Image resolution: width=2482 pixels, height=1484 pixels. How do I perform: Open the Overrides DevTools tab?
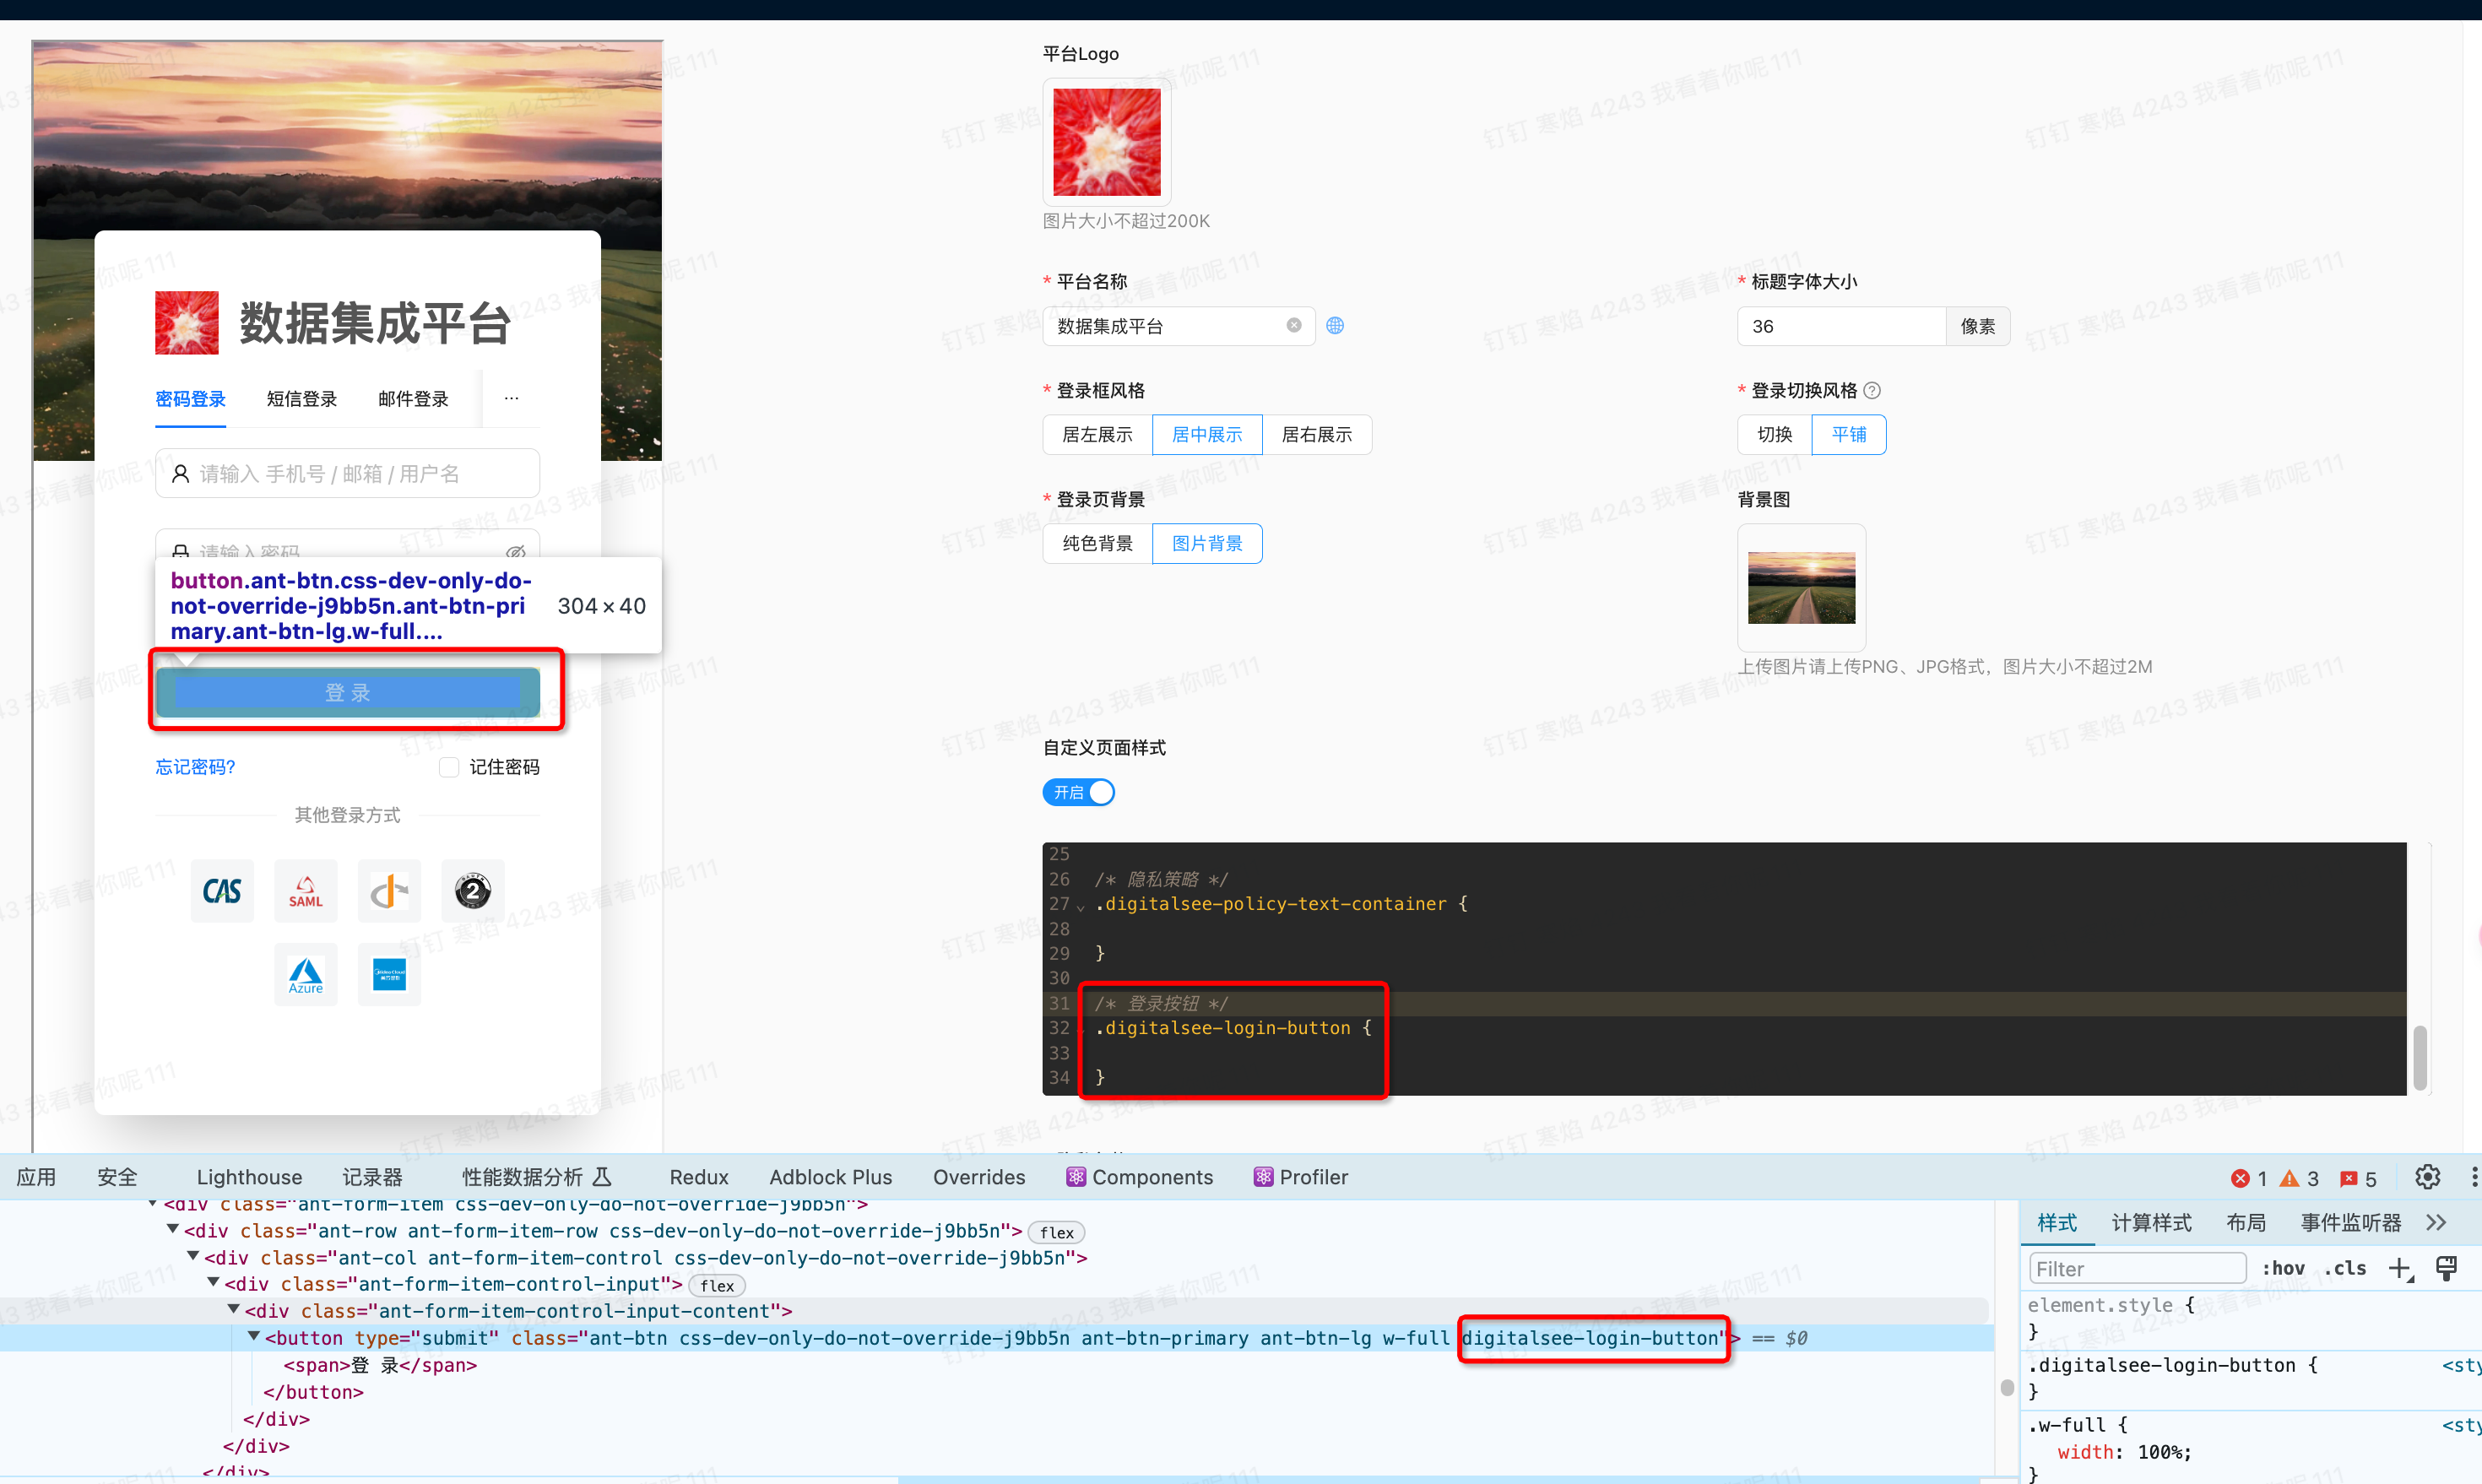979,1177
